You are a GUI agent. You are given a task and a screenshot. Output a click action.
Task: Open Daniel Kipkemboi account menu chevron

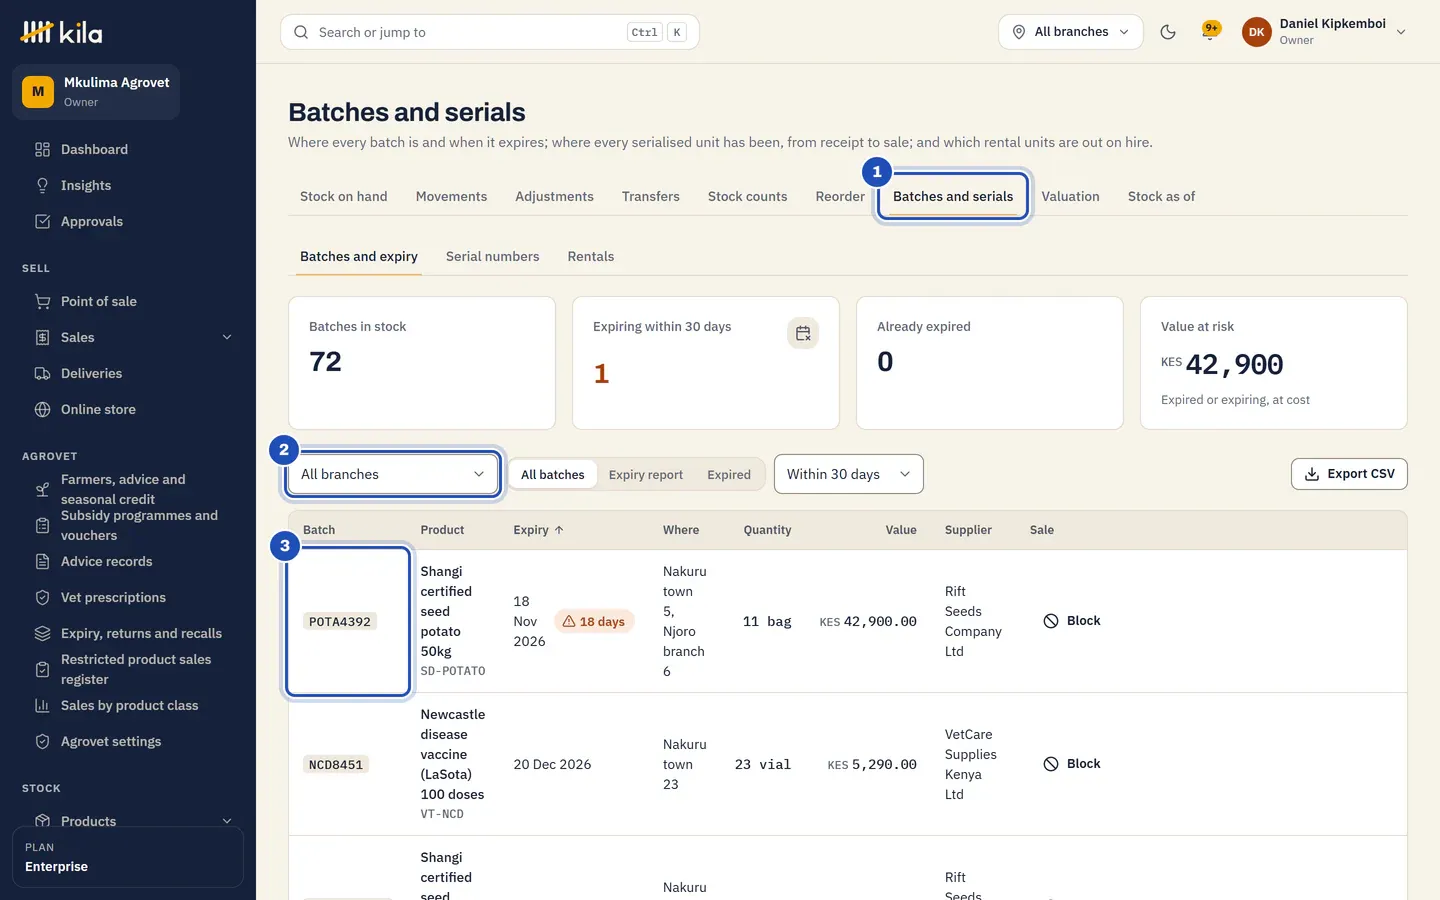click(x=1401, y=32)
